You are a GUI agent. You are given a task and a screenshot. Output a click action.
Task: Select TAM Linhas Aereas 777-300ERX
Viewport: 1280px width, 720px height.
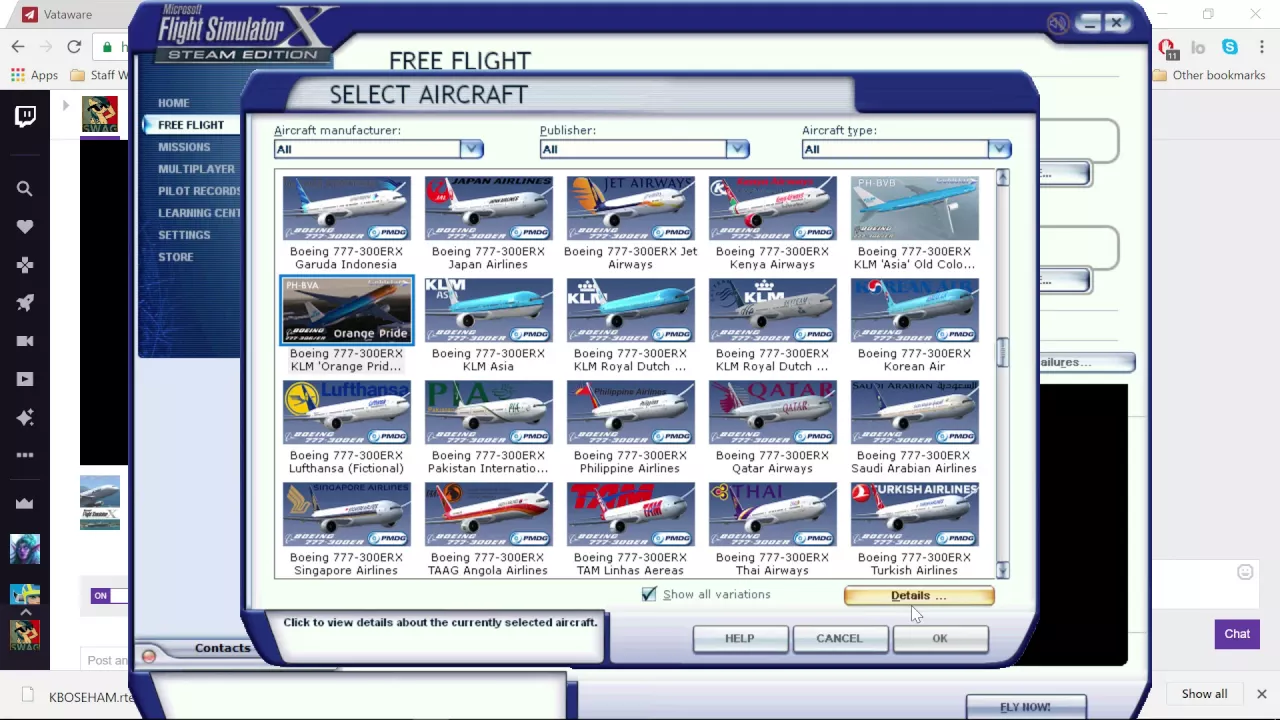click(630, 515)
